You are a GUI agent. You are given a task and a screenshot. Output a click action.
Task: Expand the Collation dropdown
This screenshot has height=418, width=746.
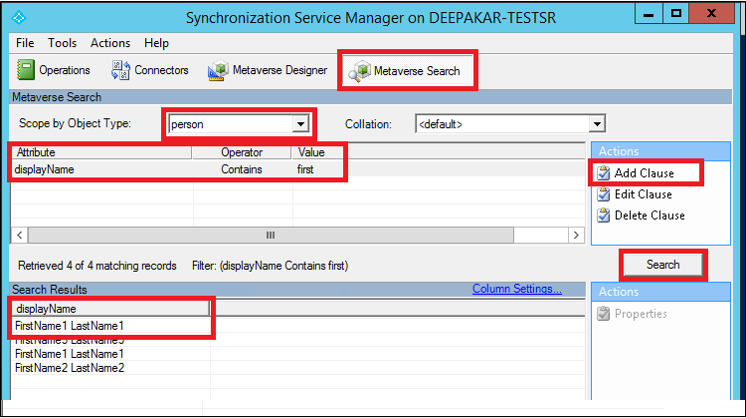(597, 124)
